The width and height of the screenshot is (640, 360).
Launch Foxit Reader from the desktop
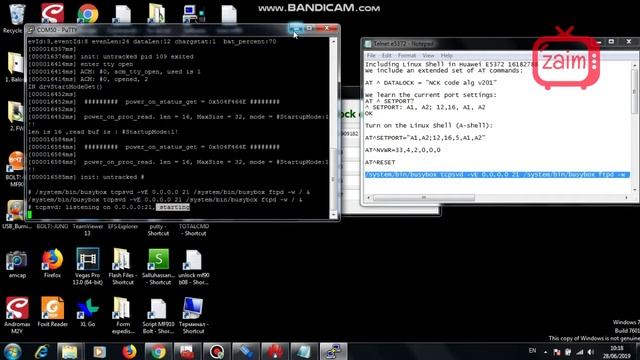point(52,312)
